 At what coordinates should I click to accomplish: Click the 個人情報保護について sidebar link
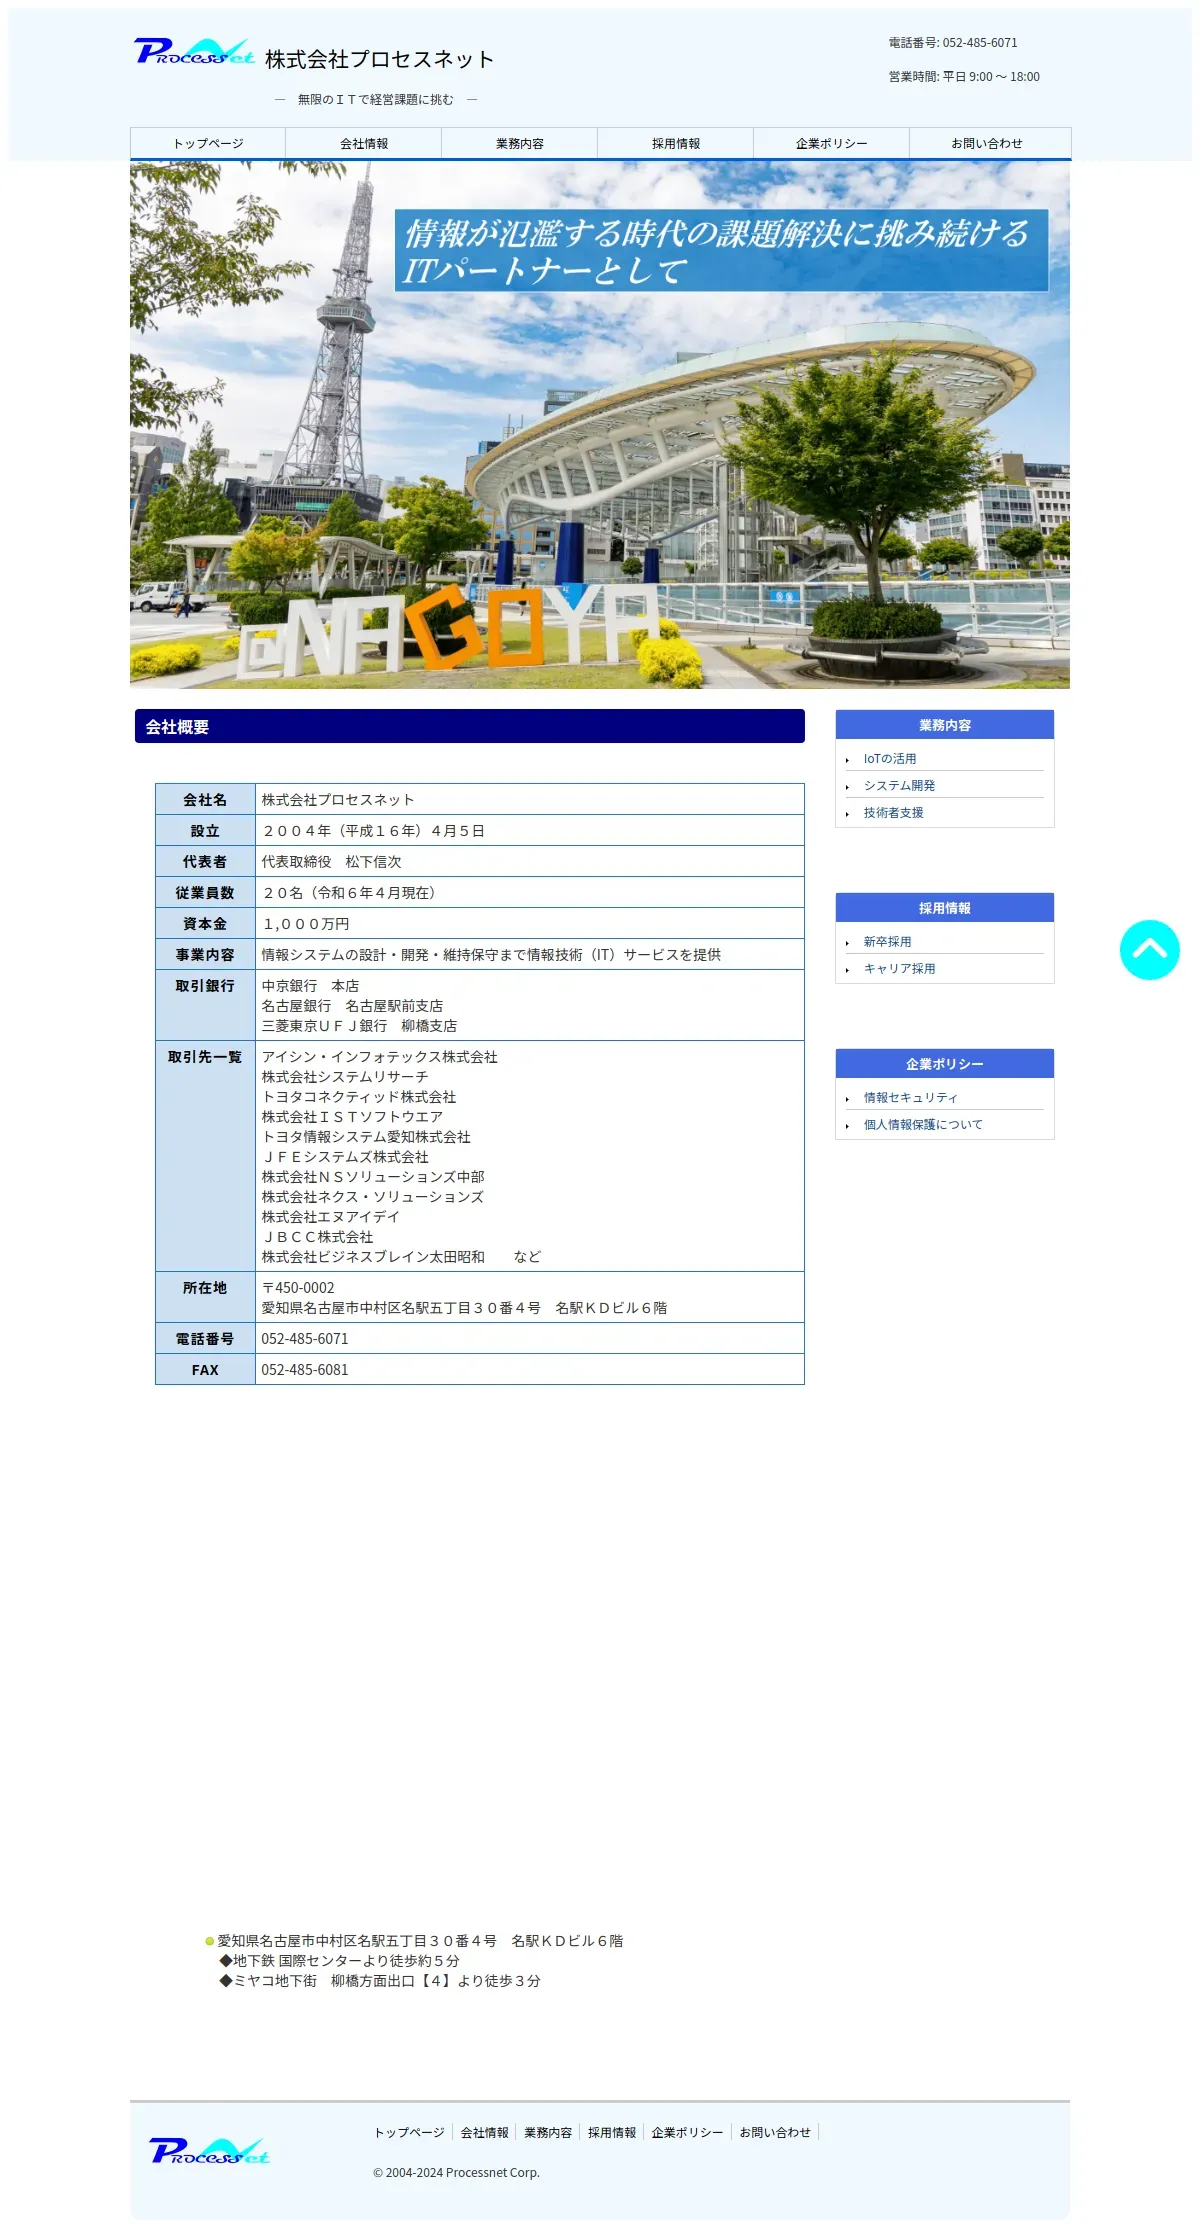pos(923,1125)
